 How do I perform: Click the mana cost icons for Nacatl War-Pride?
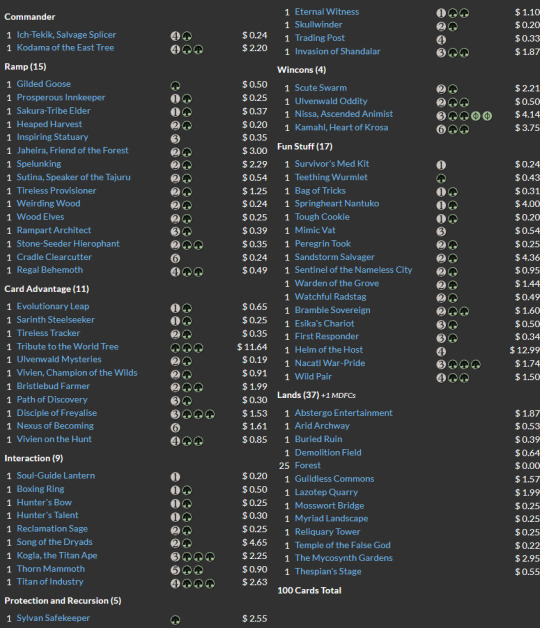coord(459,364)
